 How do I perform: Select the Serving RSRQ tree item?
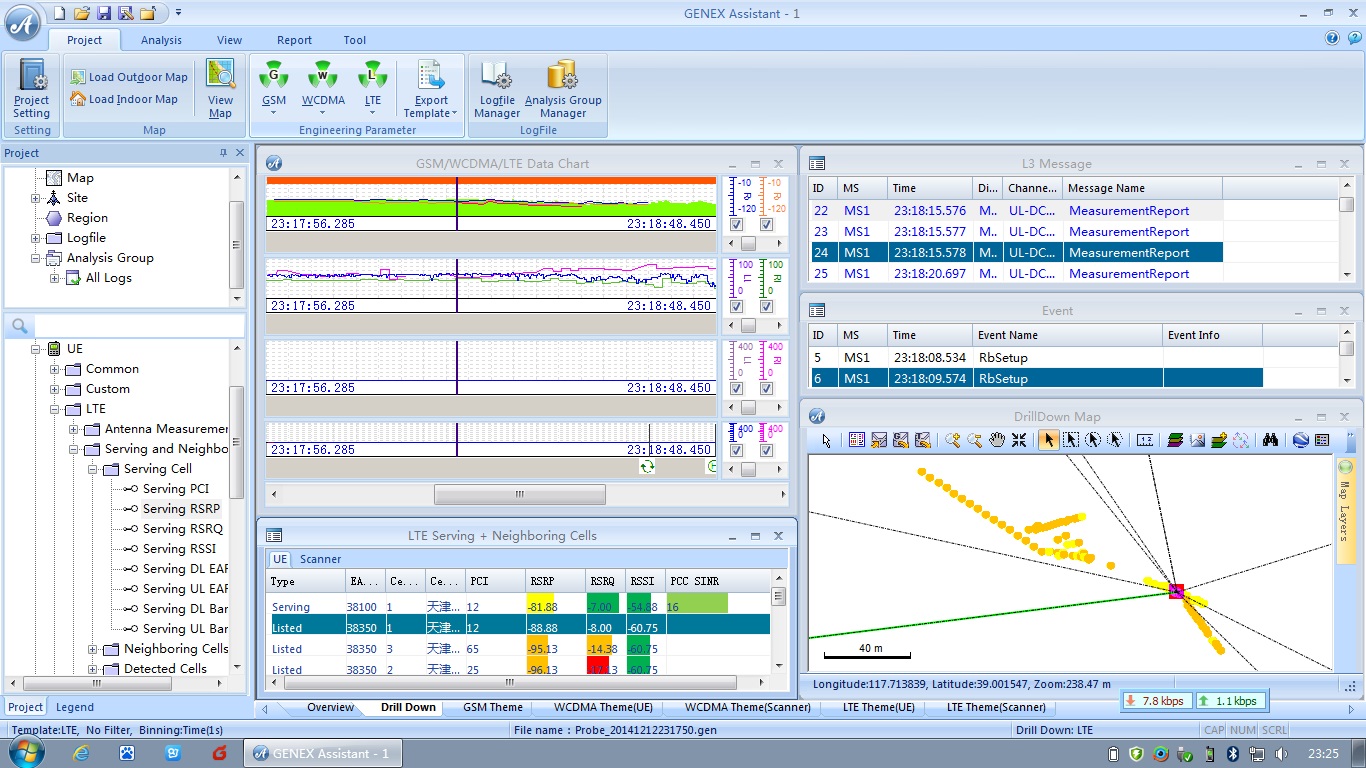(x=183, y=529)
